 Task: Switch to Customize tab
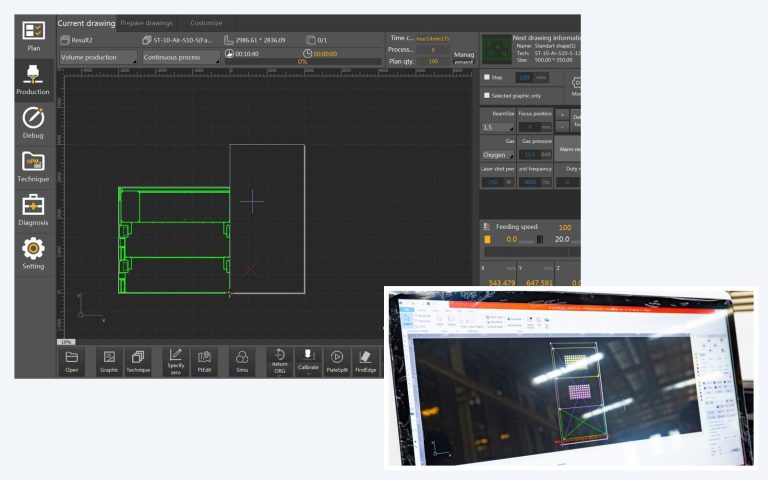point(206,23)
